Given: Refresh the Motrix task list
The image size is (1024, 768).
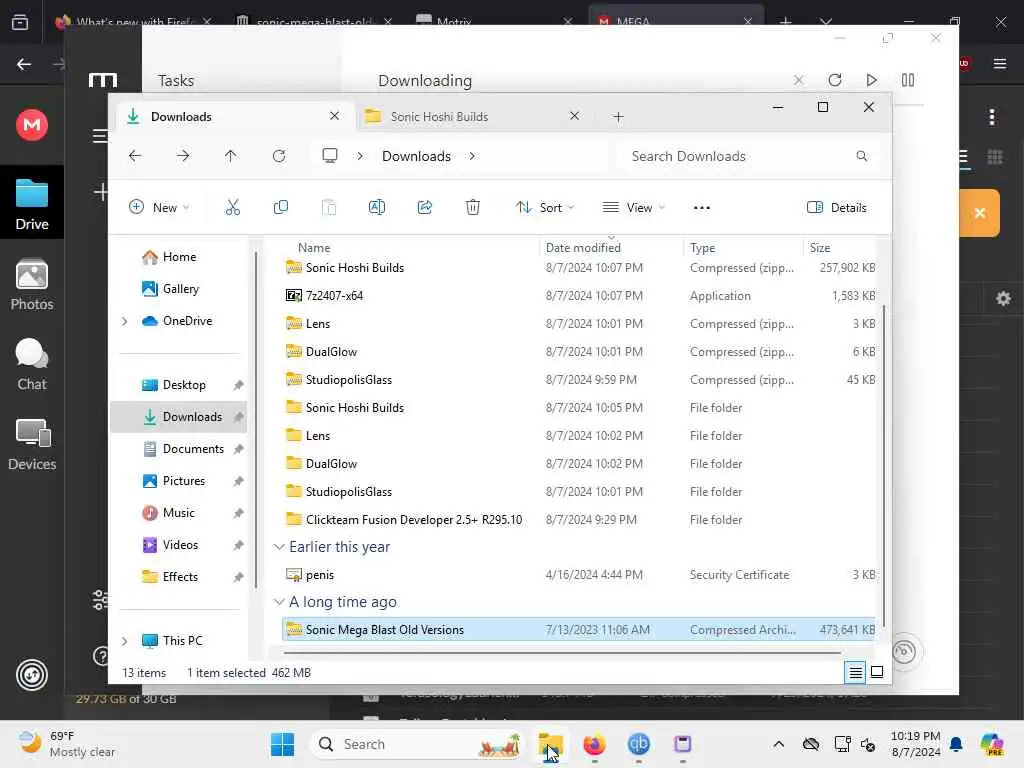Looking at the screenshot, I should [835, 80].
